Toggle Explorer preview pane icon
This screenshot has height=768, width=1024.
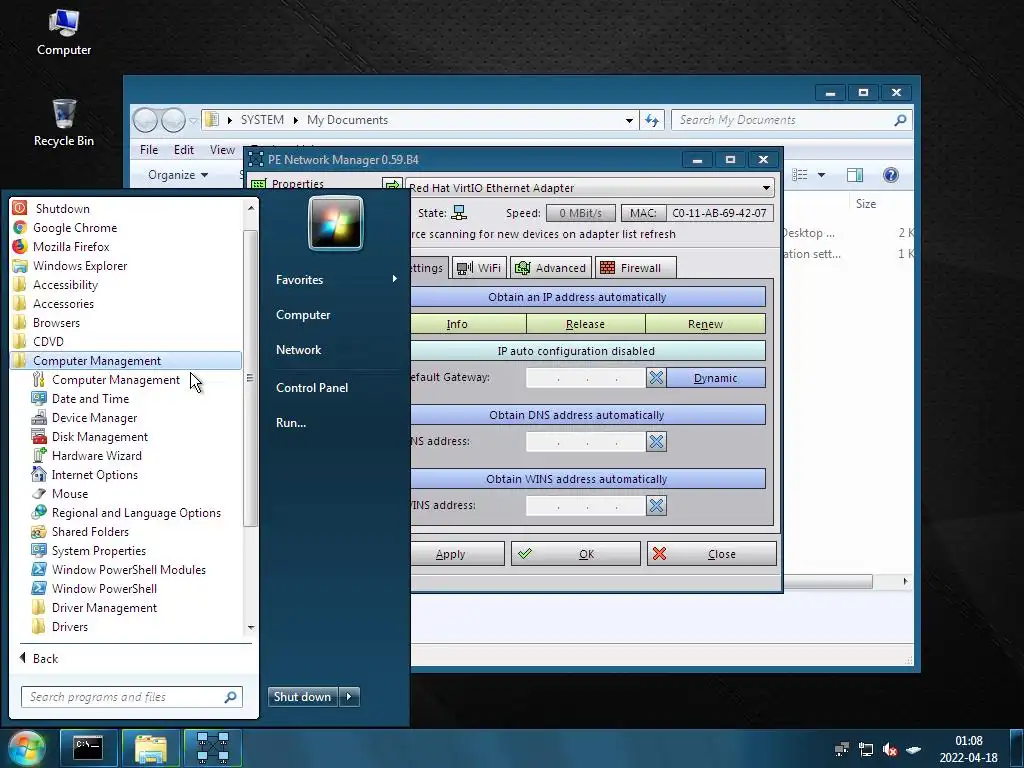[x=854, y=174]
